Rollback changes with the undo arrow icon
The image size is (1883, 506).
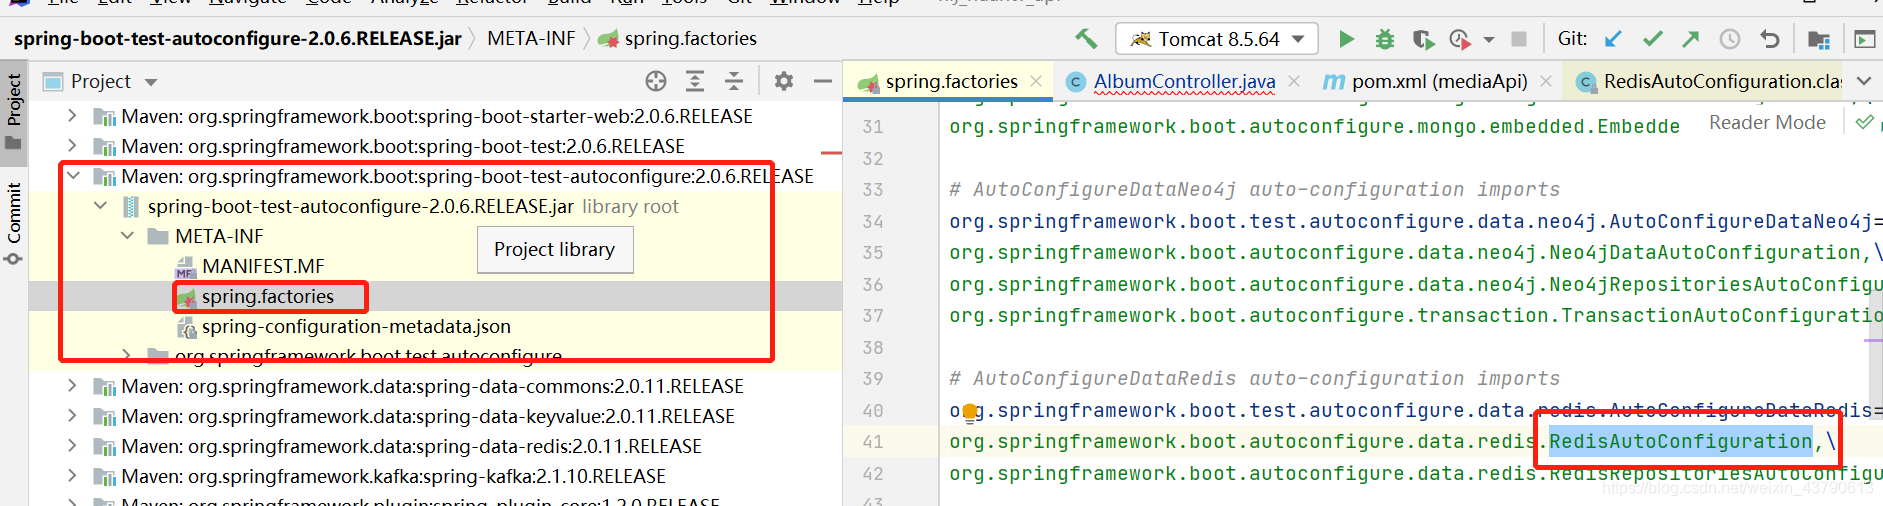tap(1770, 39)
